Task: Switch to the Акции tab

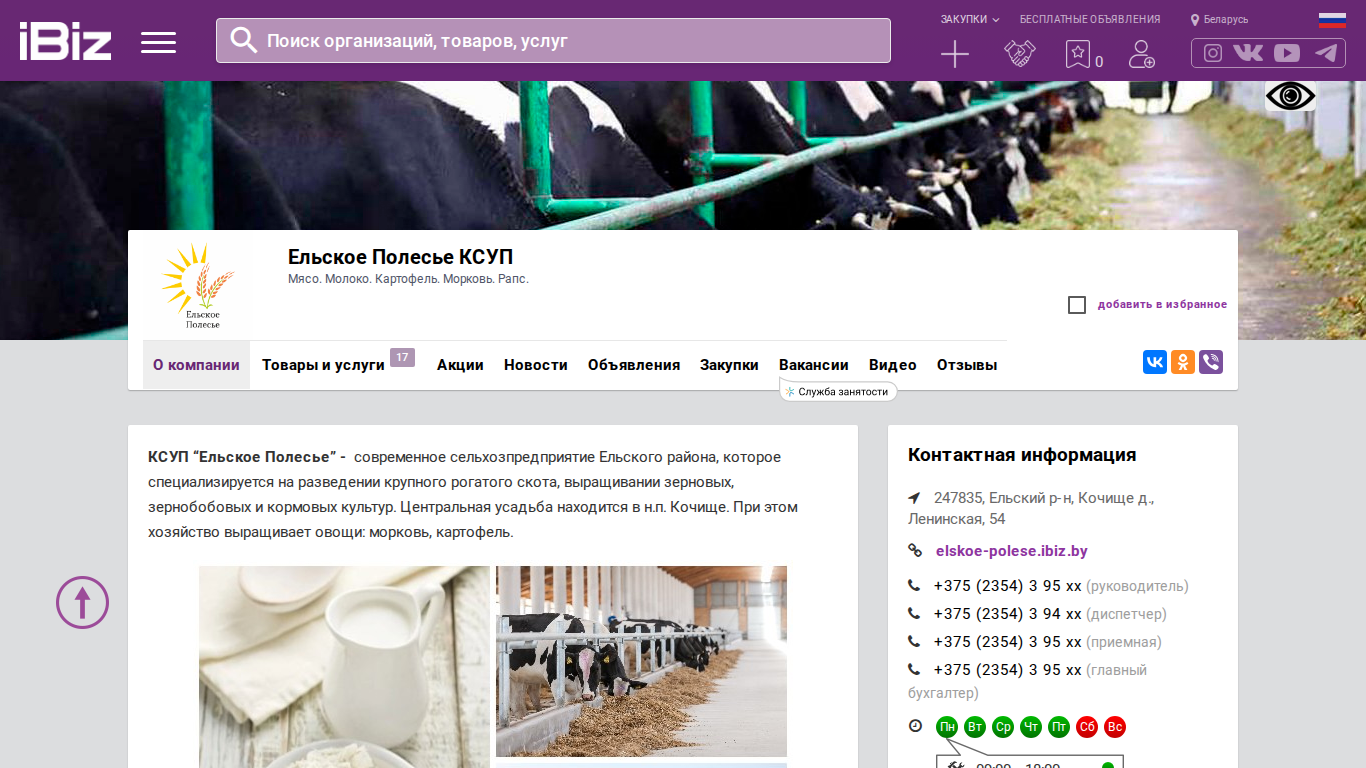Action: point(460,365)
